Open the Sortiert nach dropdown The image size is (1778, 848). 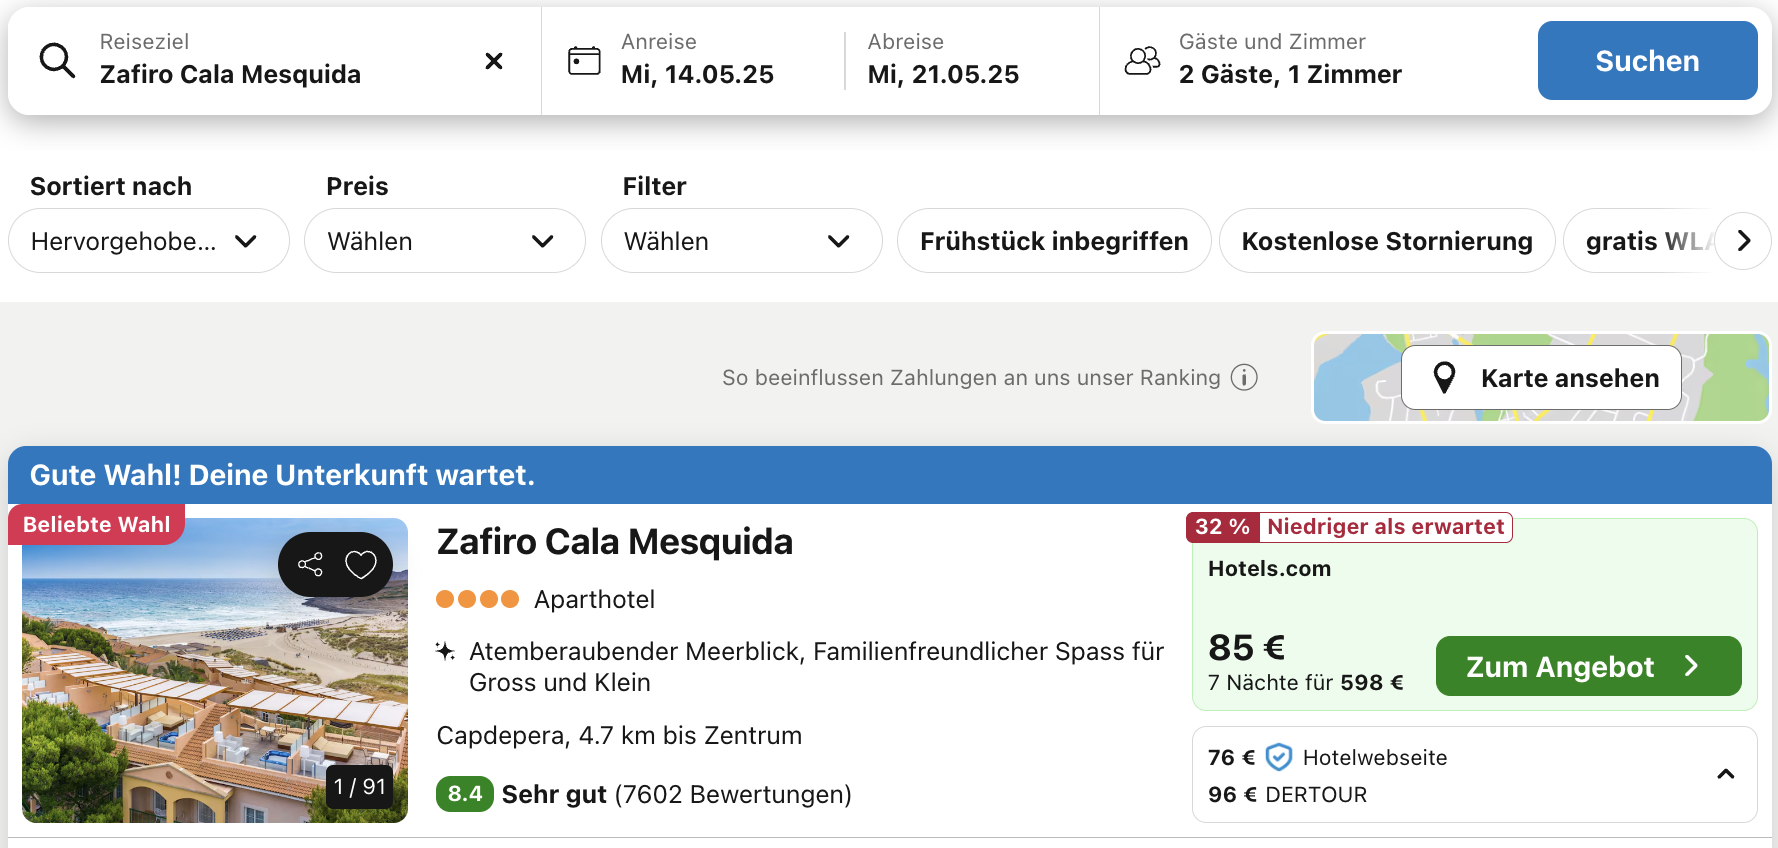click(x=149, y=241)
